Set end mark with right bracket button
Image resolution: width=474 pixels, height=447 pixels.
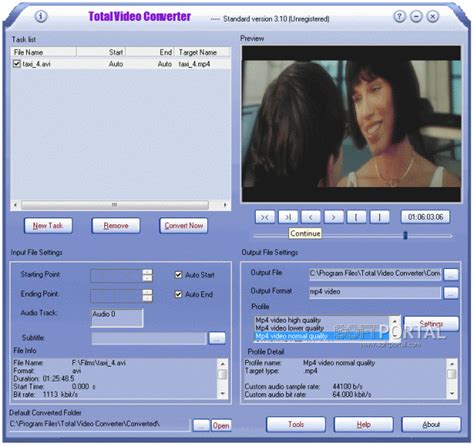coord(379,217)
